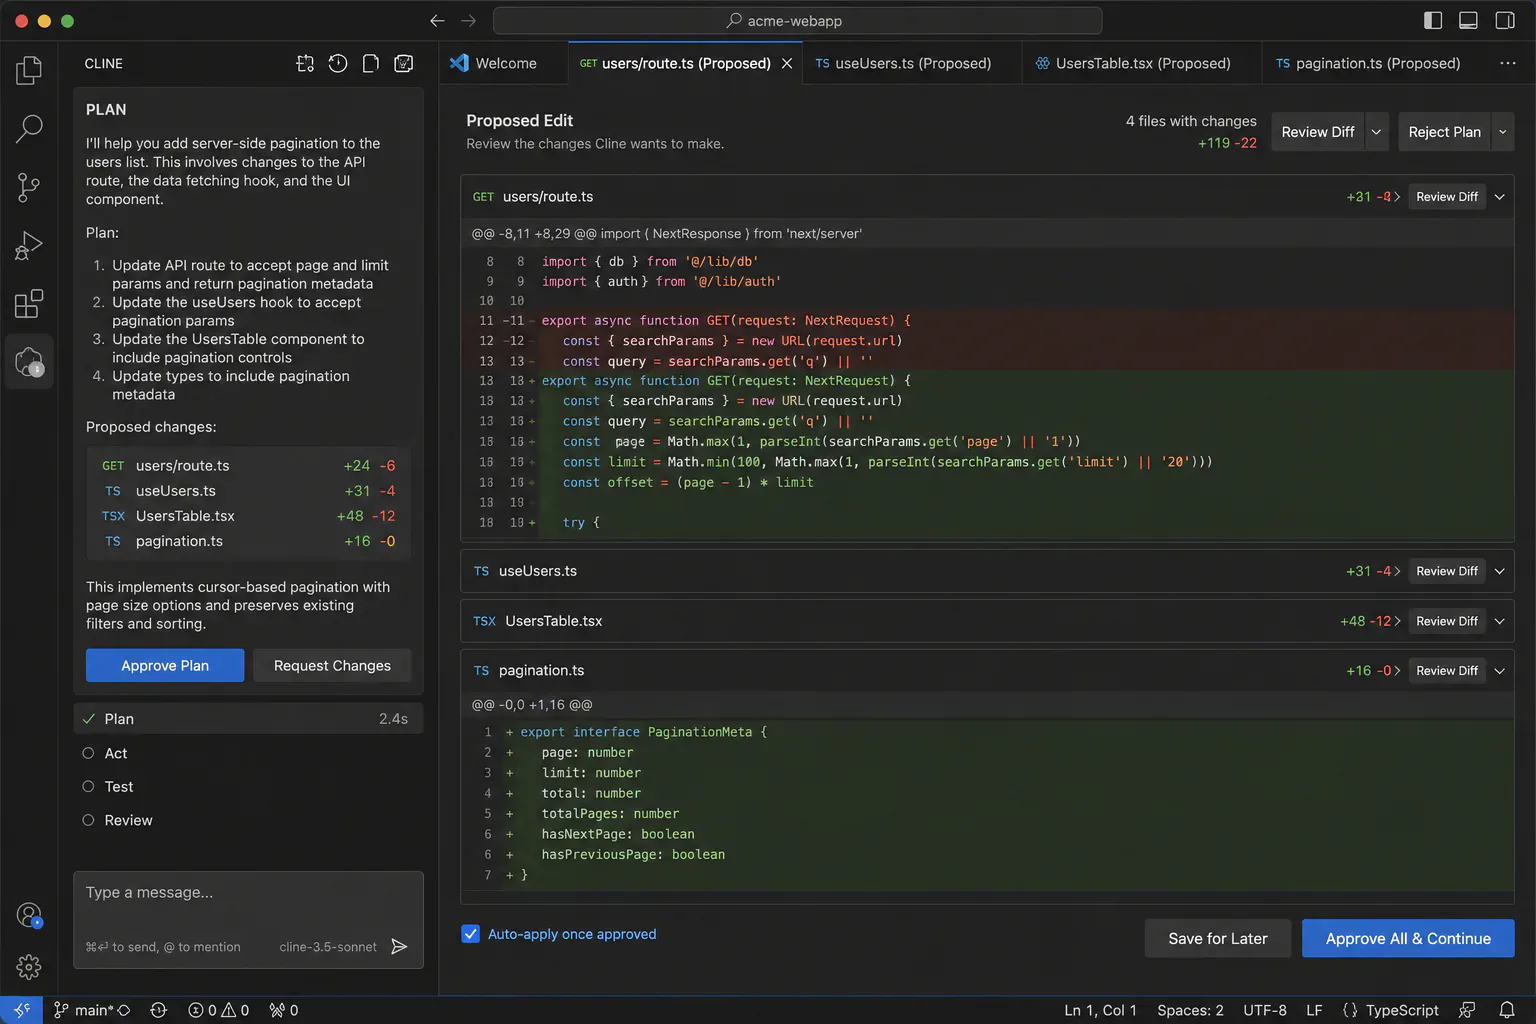Screen dimensions: 1536x1024
Task: Open errors and warnings count in status bar
Action: pos(219,1010)
